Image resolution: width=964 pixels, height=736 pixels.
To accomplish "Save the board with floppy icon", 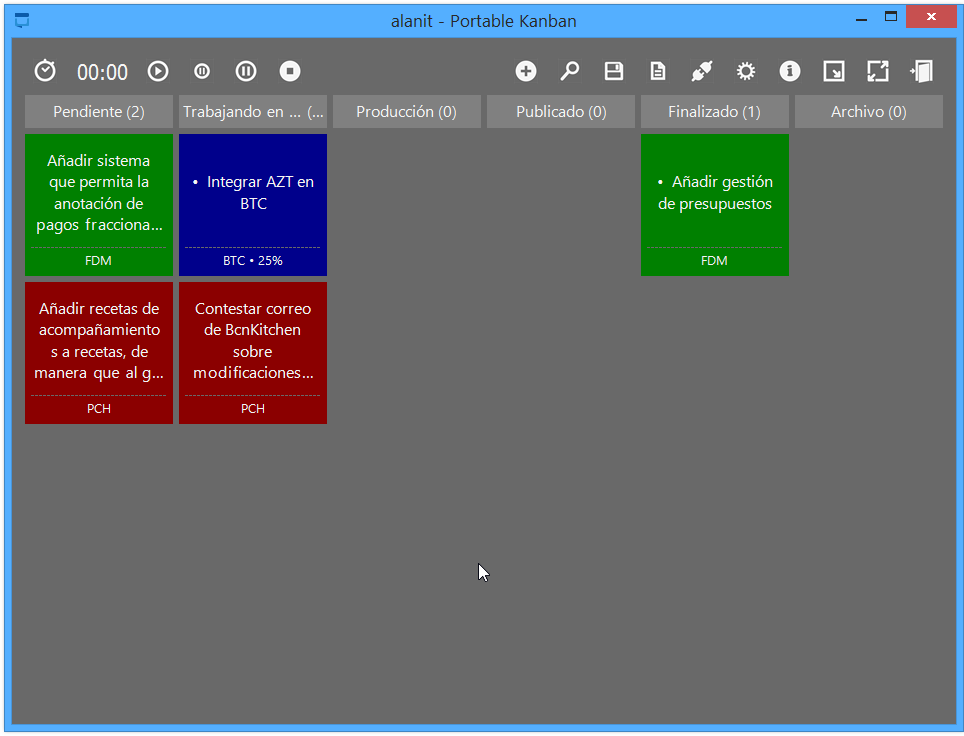I will [614, 71].
